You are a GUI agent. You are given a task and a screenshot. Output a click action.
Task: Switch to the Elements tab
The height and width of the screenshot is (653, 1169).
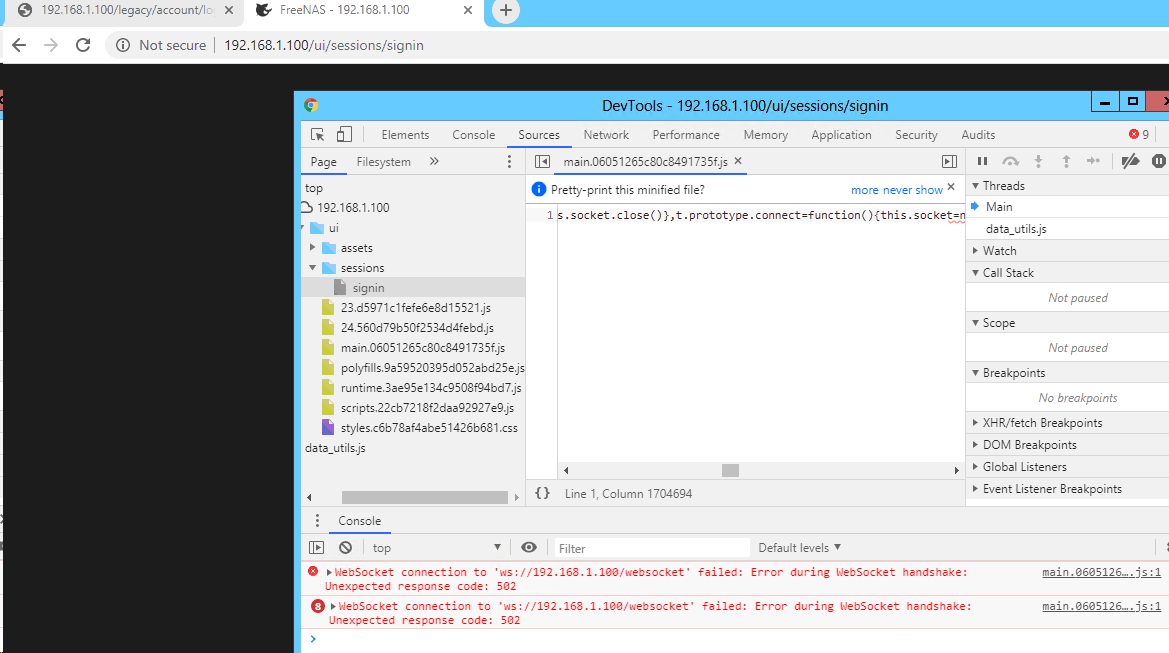406,135
